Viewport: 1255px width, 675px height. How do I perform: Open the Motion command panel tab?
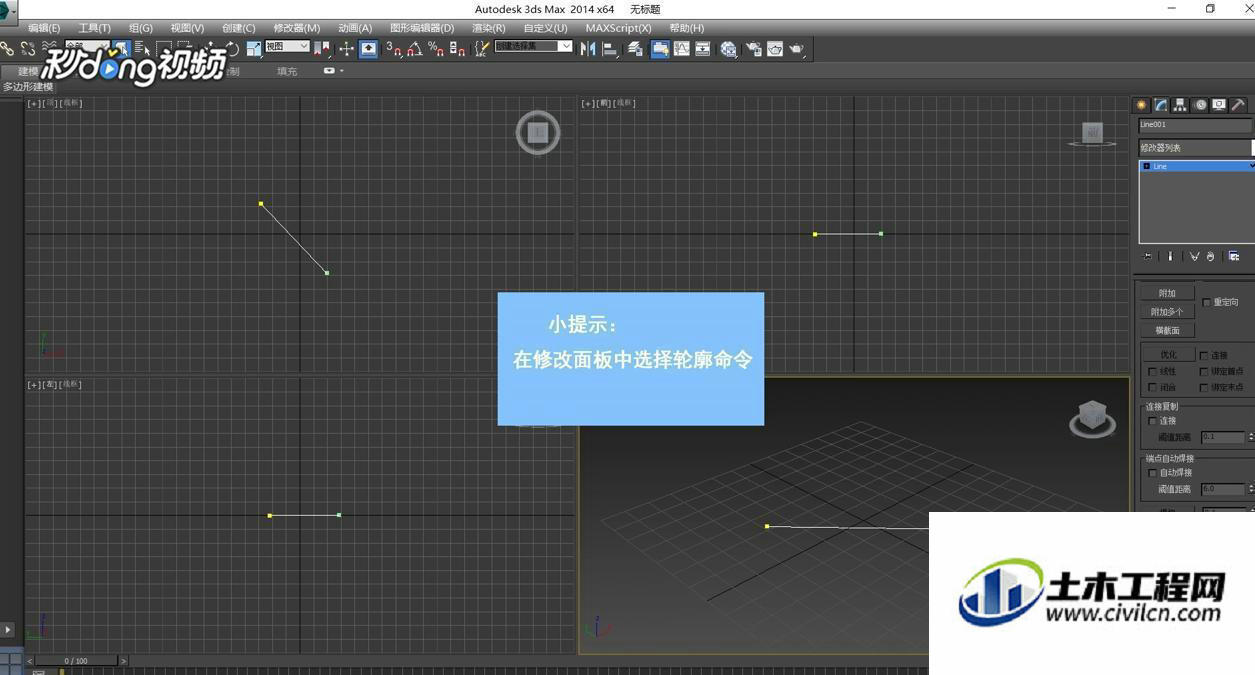coord(1200,105)
